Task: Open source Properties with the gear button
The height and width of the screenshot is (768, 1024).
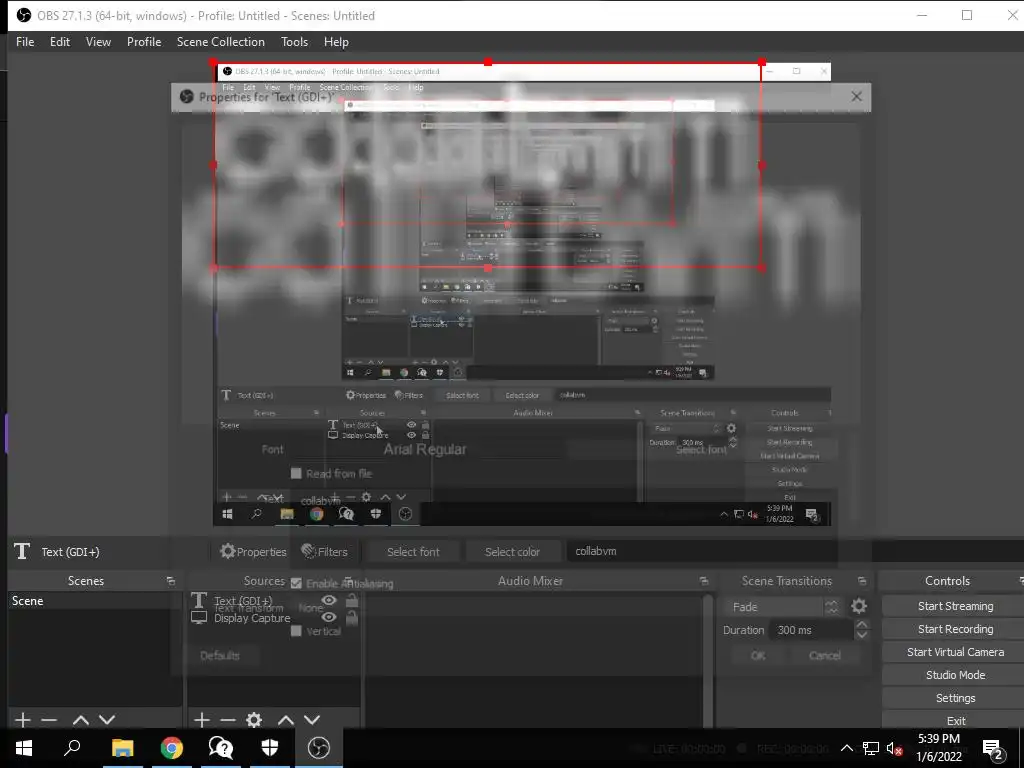Action: tap(253, 552)
